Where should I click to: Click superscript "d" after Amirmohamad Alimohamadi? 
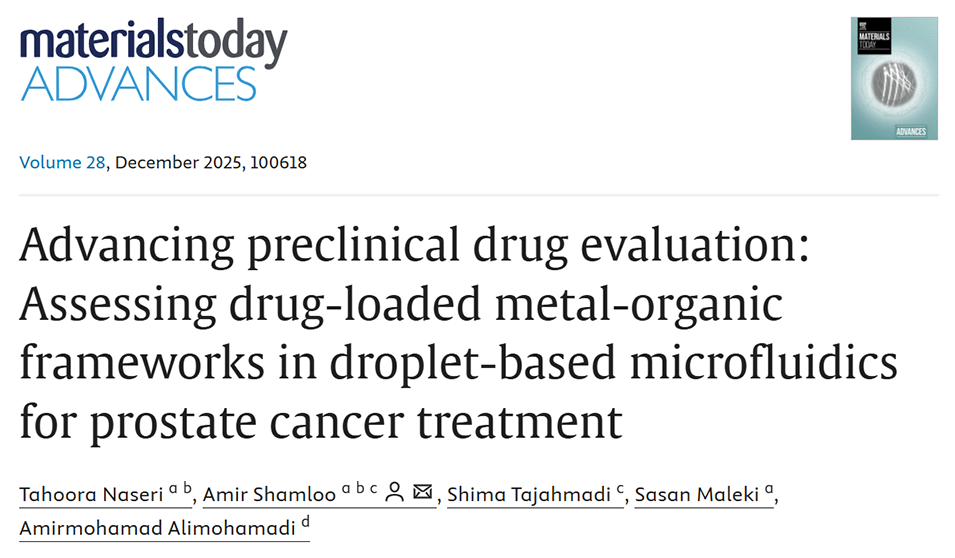pos(305,522)
